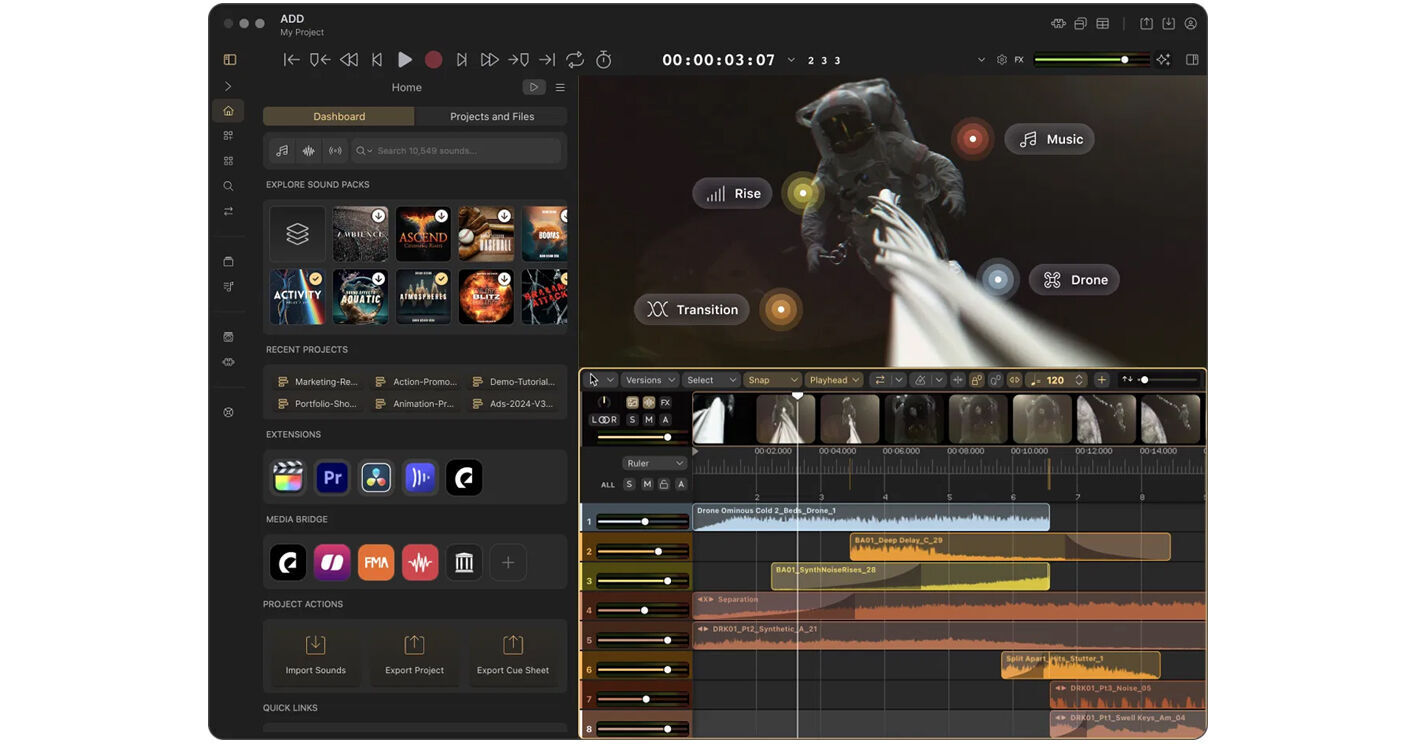Toggle the lock in the ALL tracks row

click(x=664, y=484)
